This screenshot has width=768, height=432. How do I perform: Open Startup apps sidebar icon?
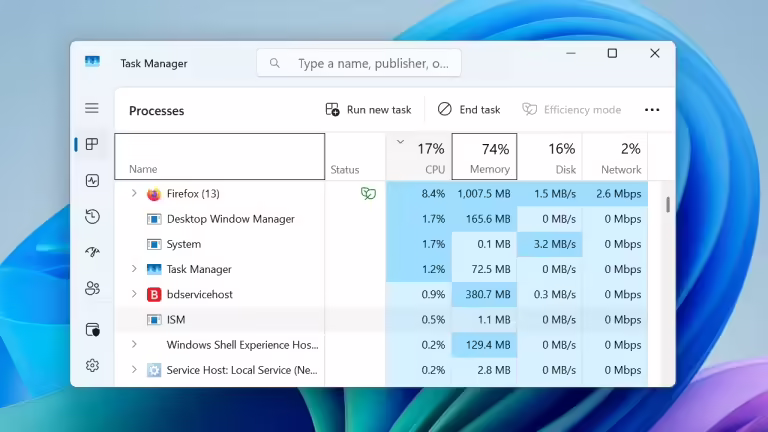pos(92,252)
